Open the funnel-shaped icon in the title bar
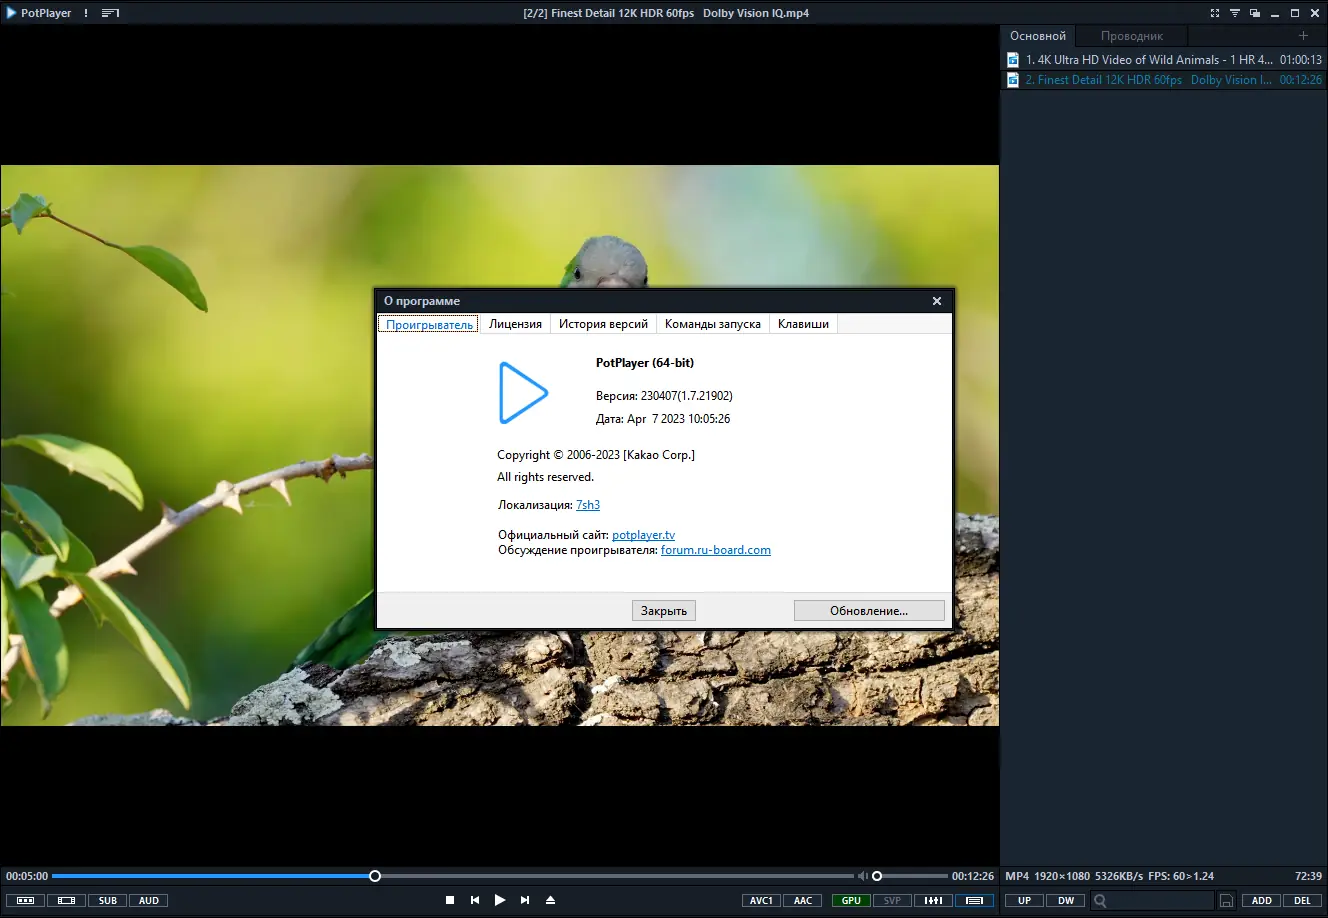 click(x=1235, y=13)
